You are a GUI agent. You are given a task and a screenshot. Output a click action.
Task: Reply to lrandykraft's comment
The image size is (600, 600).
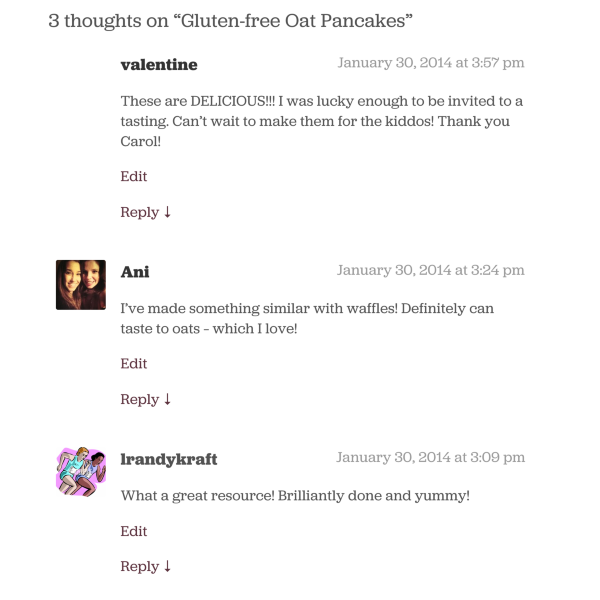click(140, 566)
